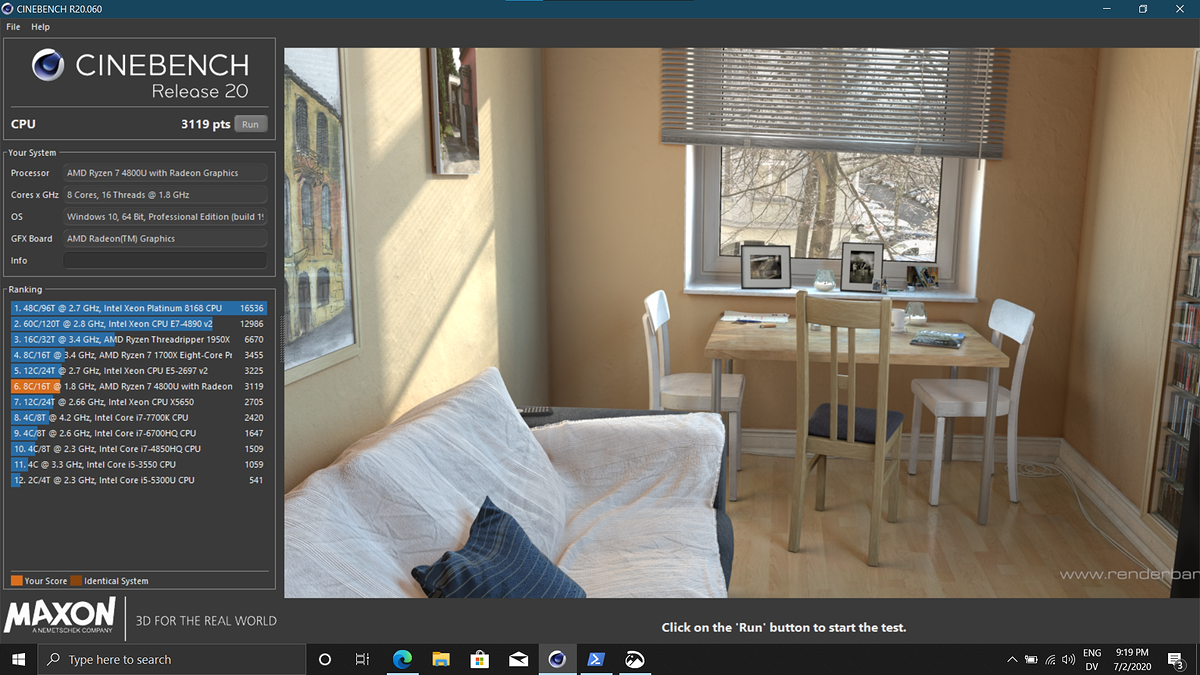Click the volume icon in the system tray
1200x675 pixels.
coord(1068,660)
